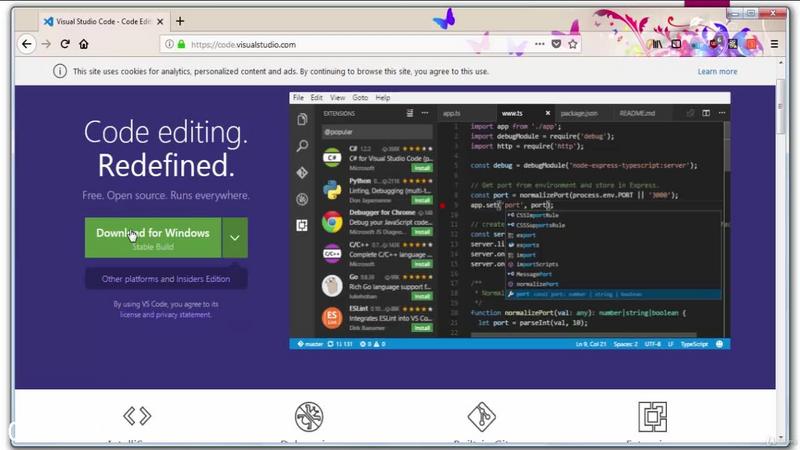The image size is (800, 450).
Task: Open the page actions three-dot menu
Action: [539, 44]
